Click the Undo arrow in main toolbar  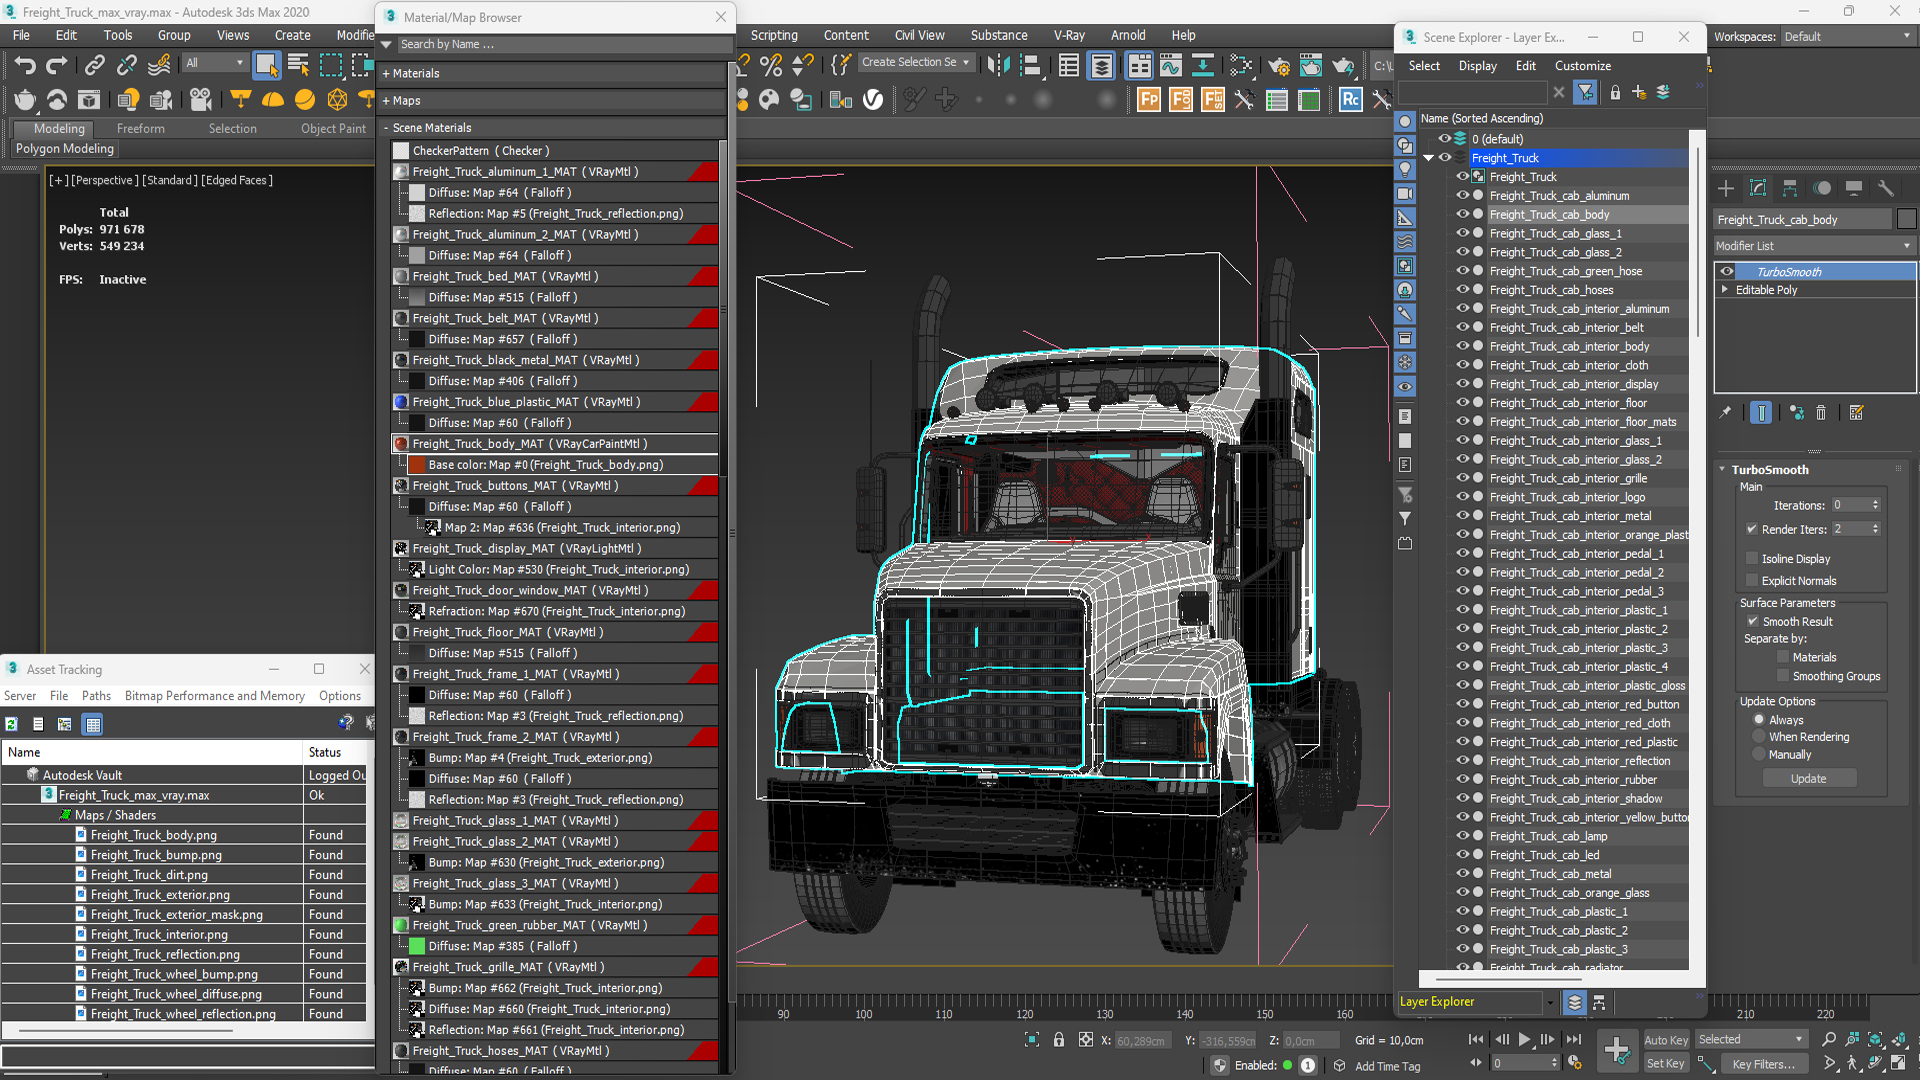[x=24, y=65]
